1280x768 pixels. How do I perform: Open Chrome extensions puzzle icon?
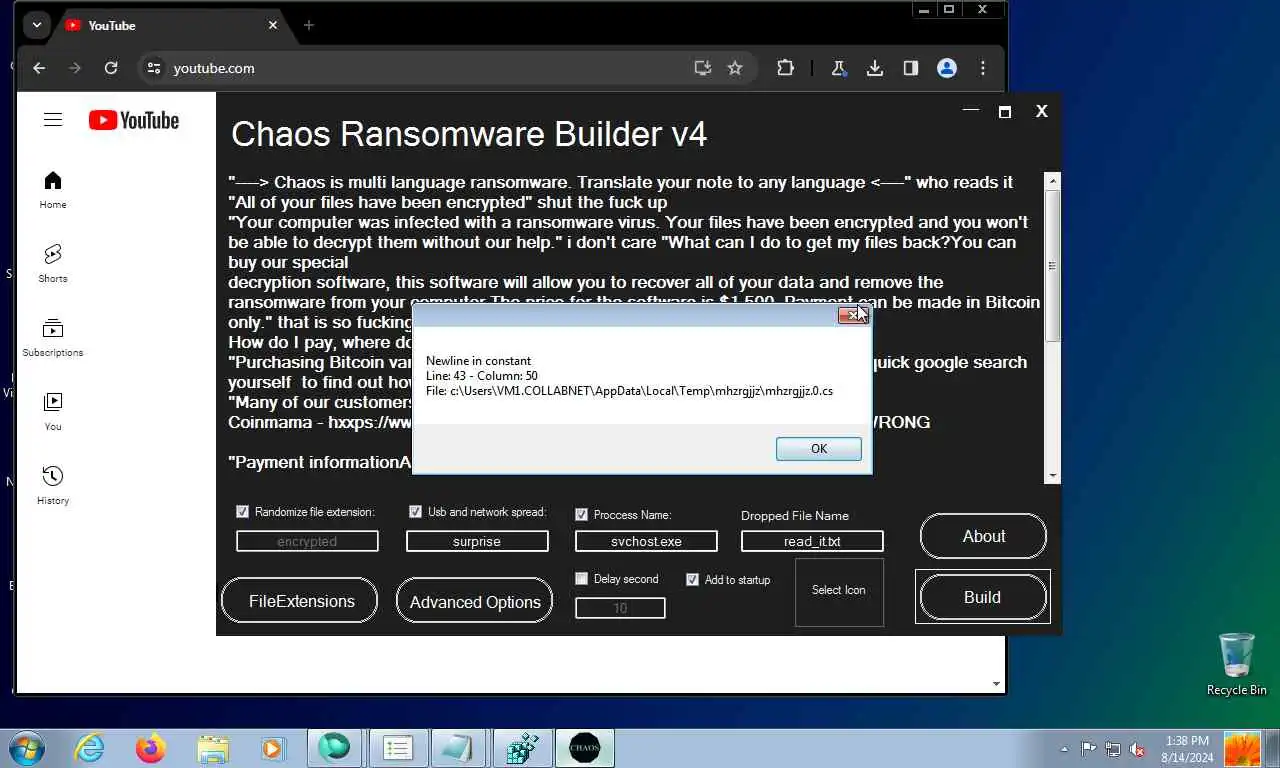click(785, 68)
